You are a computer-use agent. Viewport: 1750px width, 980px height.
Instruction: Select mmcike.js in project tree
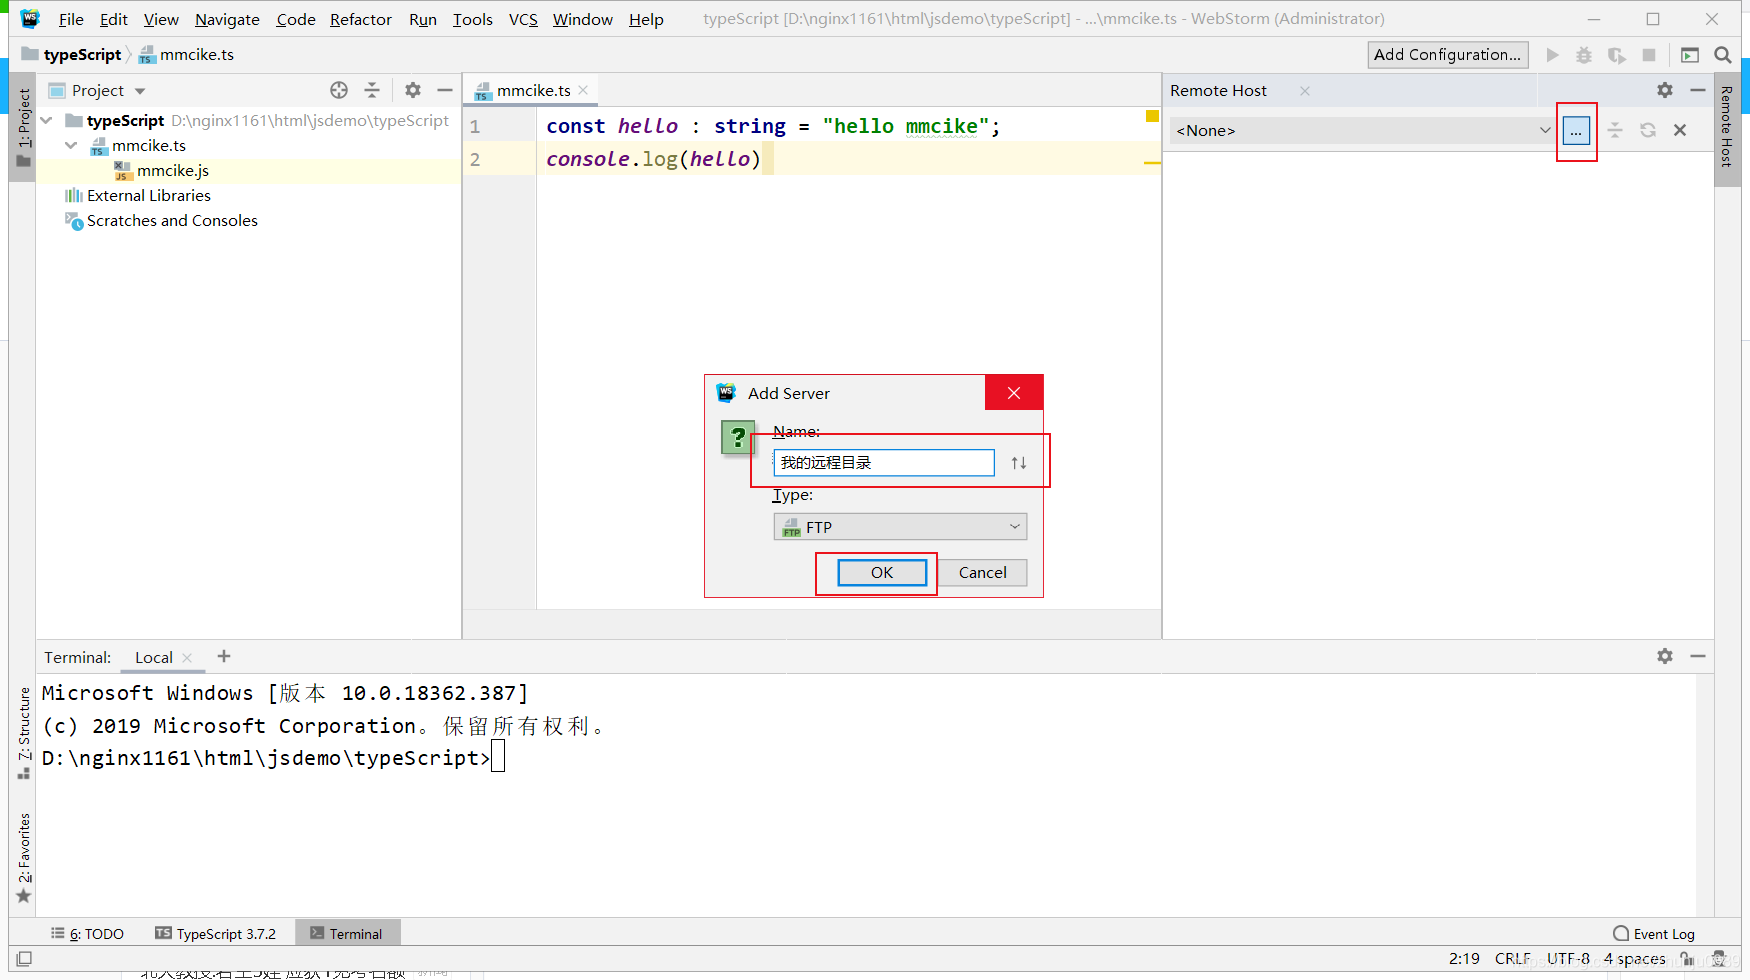click(172, 171)
